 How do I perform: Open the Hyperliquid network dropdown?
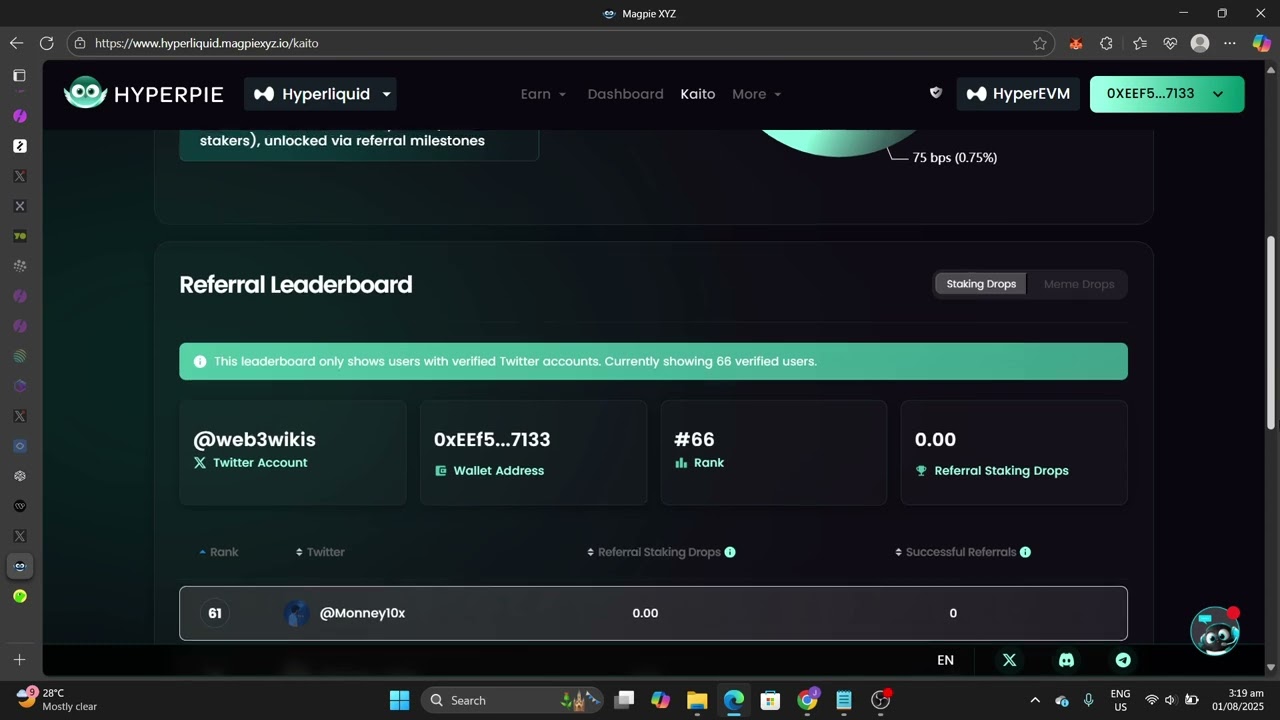coord(321,94)
